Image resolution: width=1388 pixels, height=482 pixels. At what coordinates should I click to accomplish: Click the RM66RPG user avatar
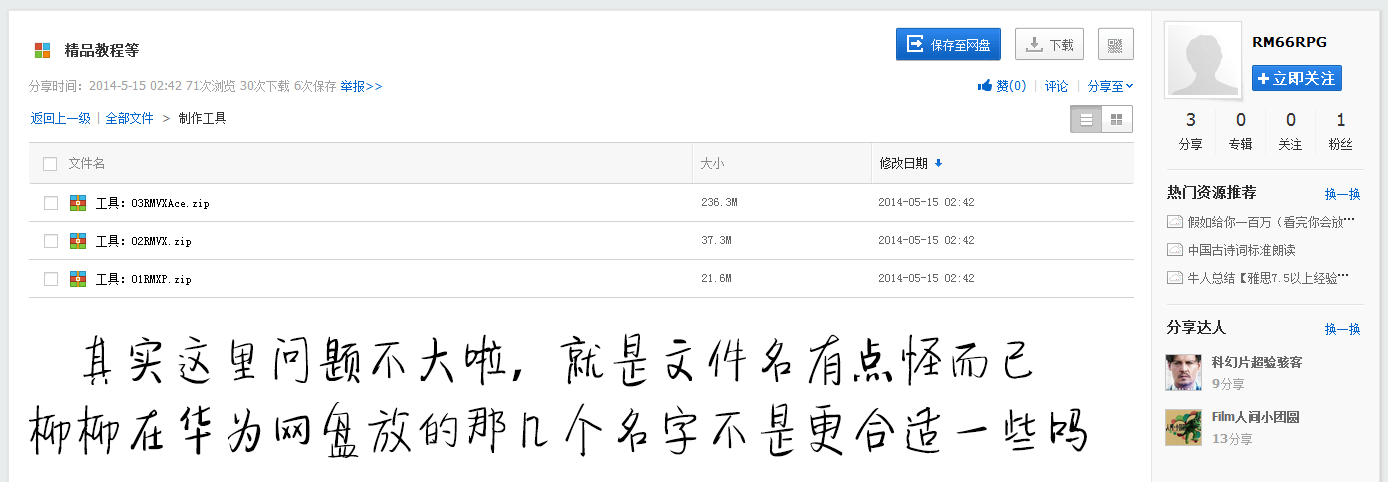point(1203,60)
